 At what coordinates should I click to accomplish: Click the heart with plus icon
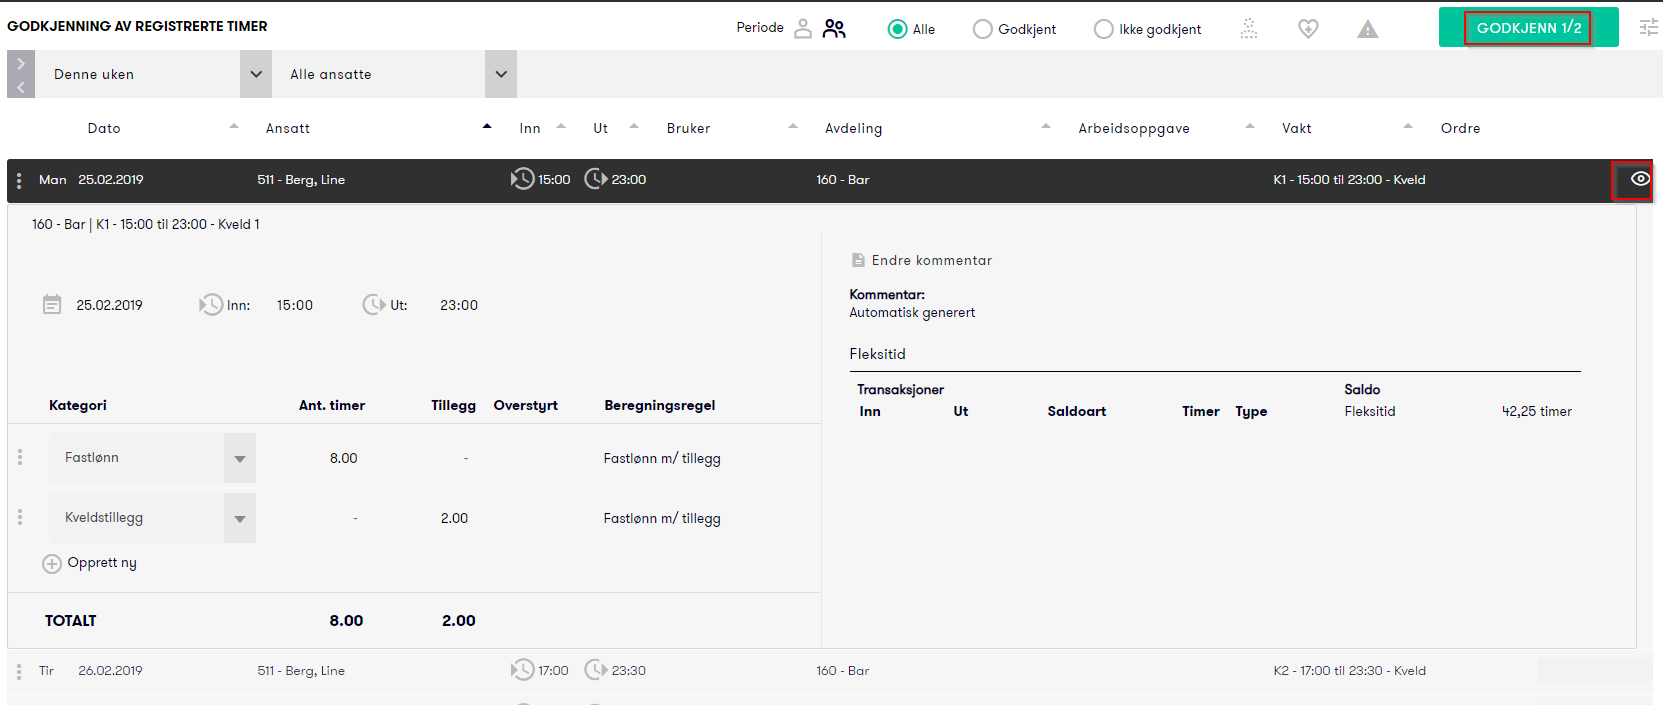[x=1308, y=29]
